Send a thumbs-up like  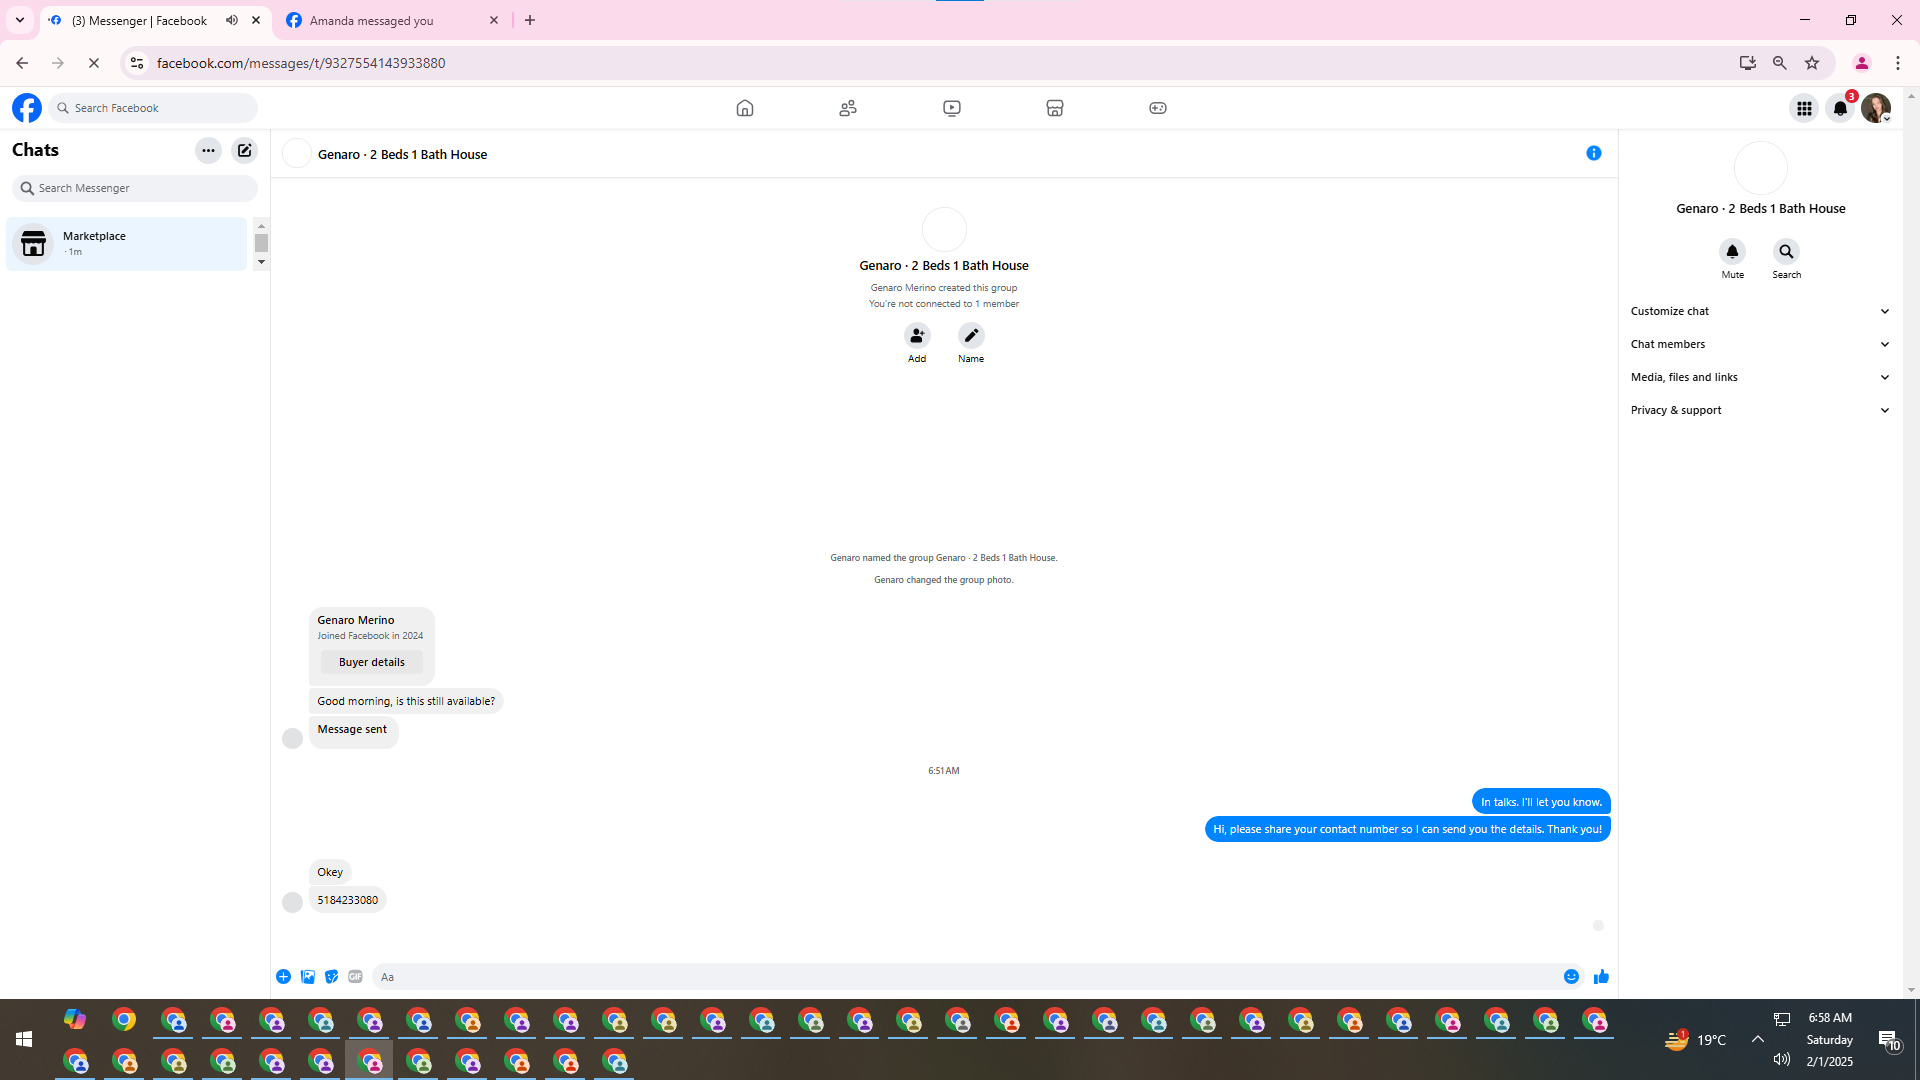point(1601,977)
